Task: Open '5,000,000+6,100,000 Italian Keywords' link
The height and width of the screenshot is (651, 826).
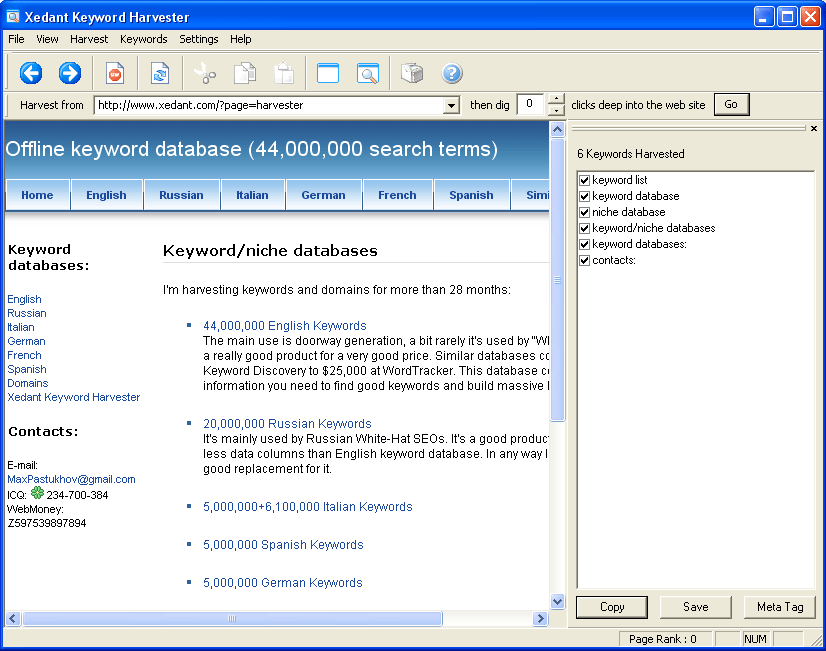Action: (x=308, y=507)
